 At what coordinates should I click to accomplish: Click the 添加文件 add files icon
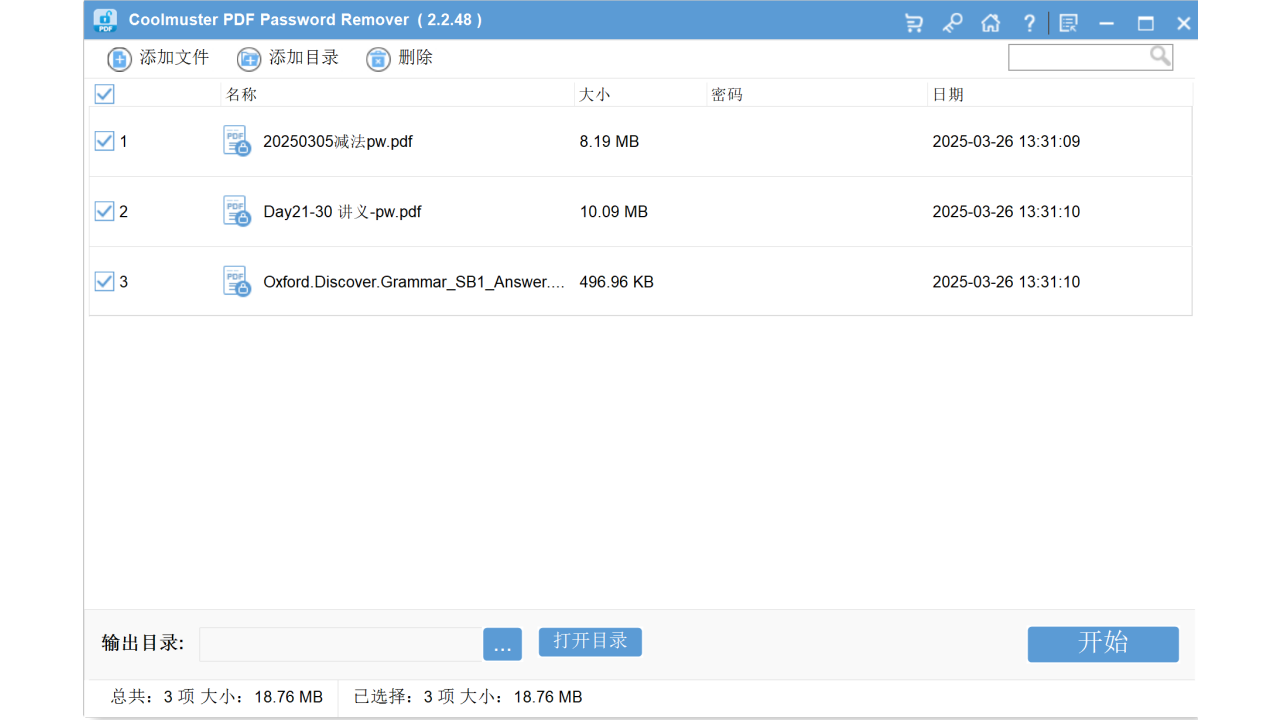(x=119, y=59)
